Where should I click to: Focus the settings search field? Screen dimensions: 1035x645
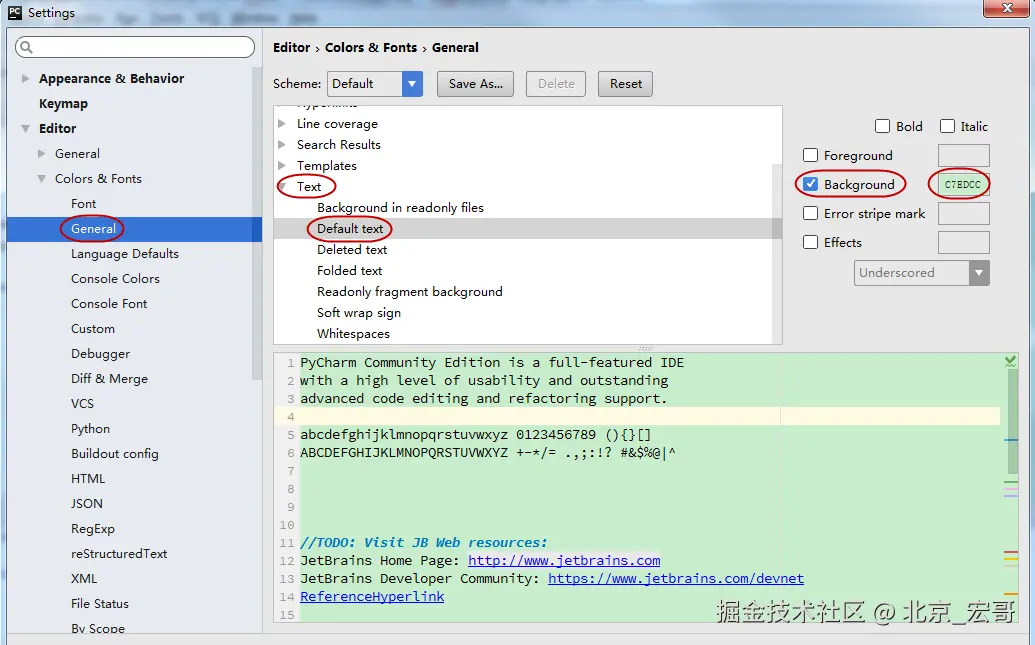coord(135,47)
